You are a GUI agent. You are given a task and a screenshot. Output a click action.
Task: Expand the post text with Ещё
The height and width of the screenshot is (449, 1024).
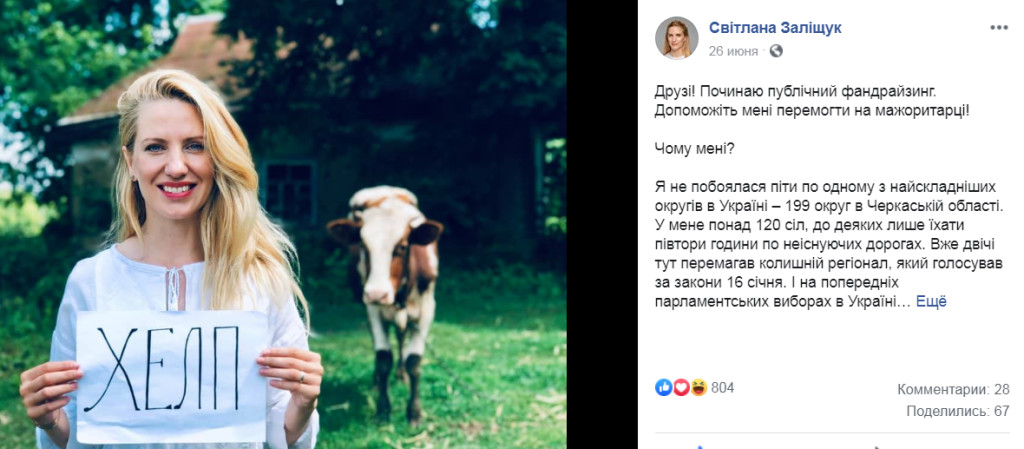click(931, 302)
